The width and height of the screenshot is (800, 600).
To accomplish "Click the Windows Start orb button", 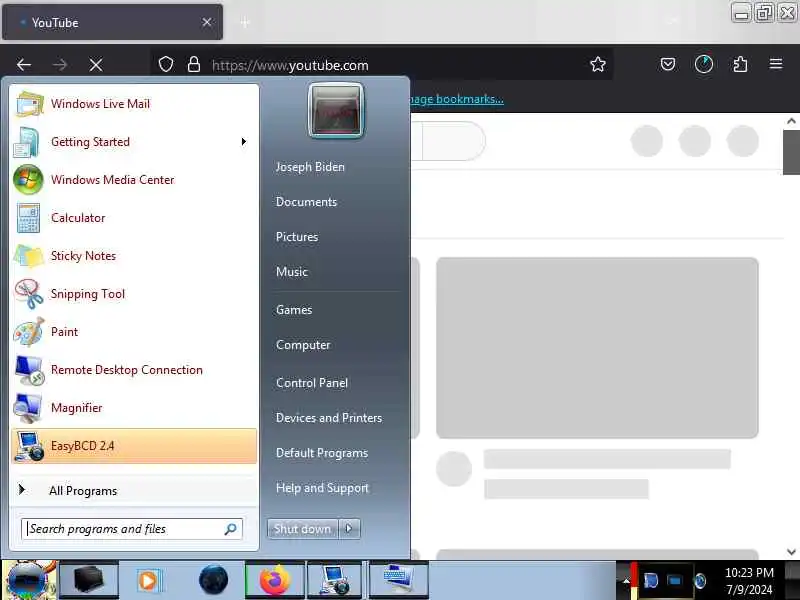I will coord(29,580).
